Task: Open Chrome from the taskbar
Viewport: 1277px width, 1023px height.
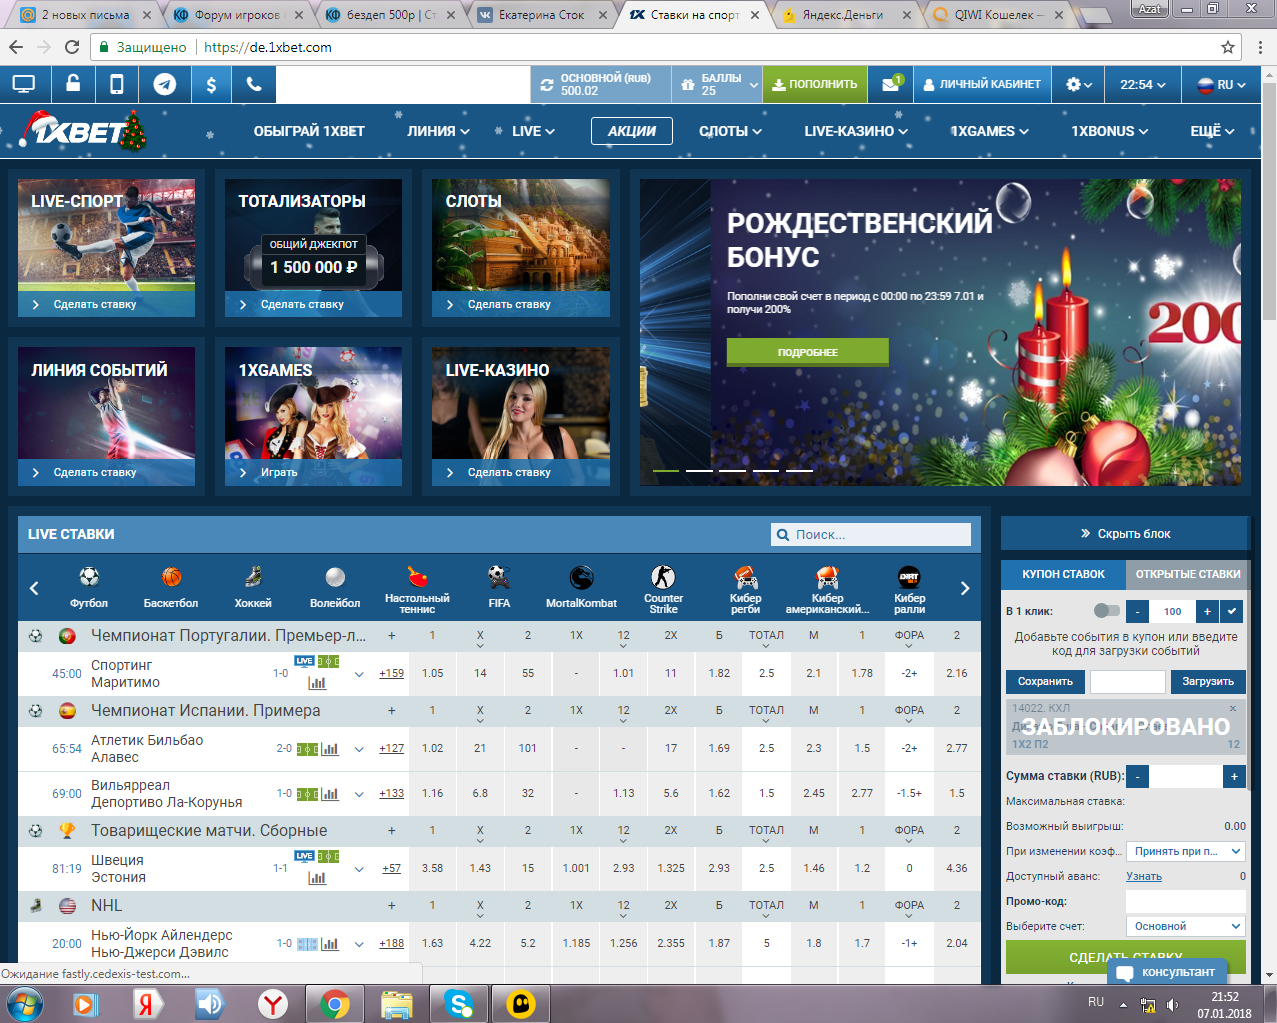Action: point(335,1003)
